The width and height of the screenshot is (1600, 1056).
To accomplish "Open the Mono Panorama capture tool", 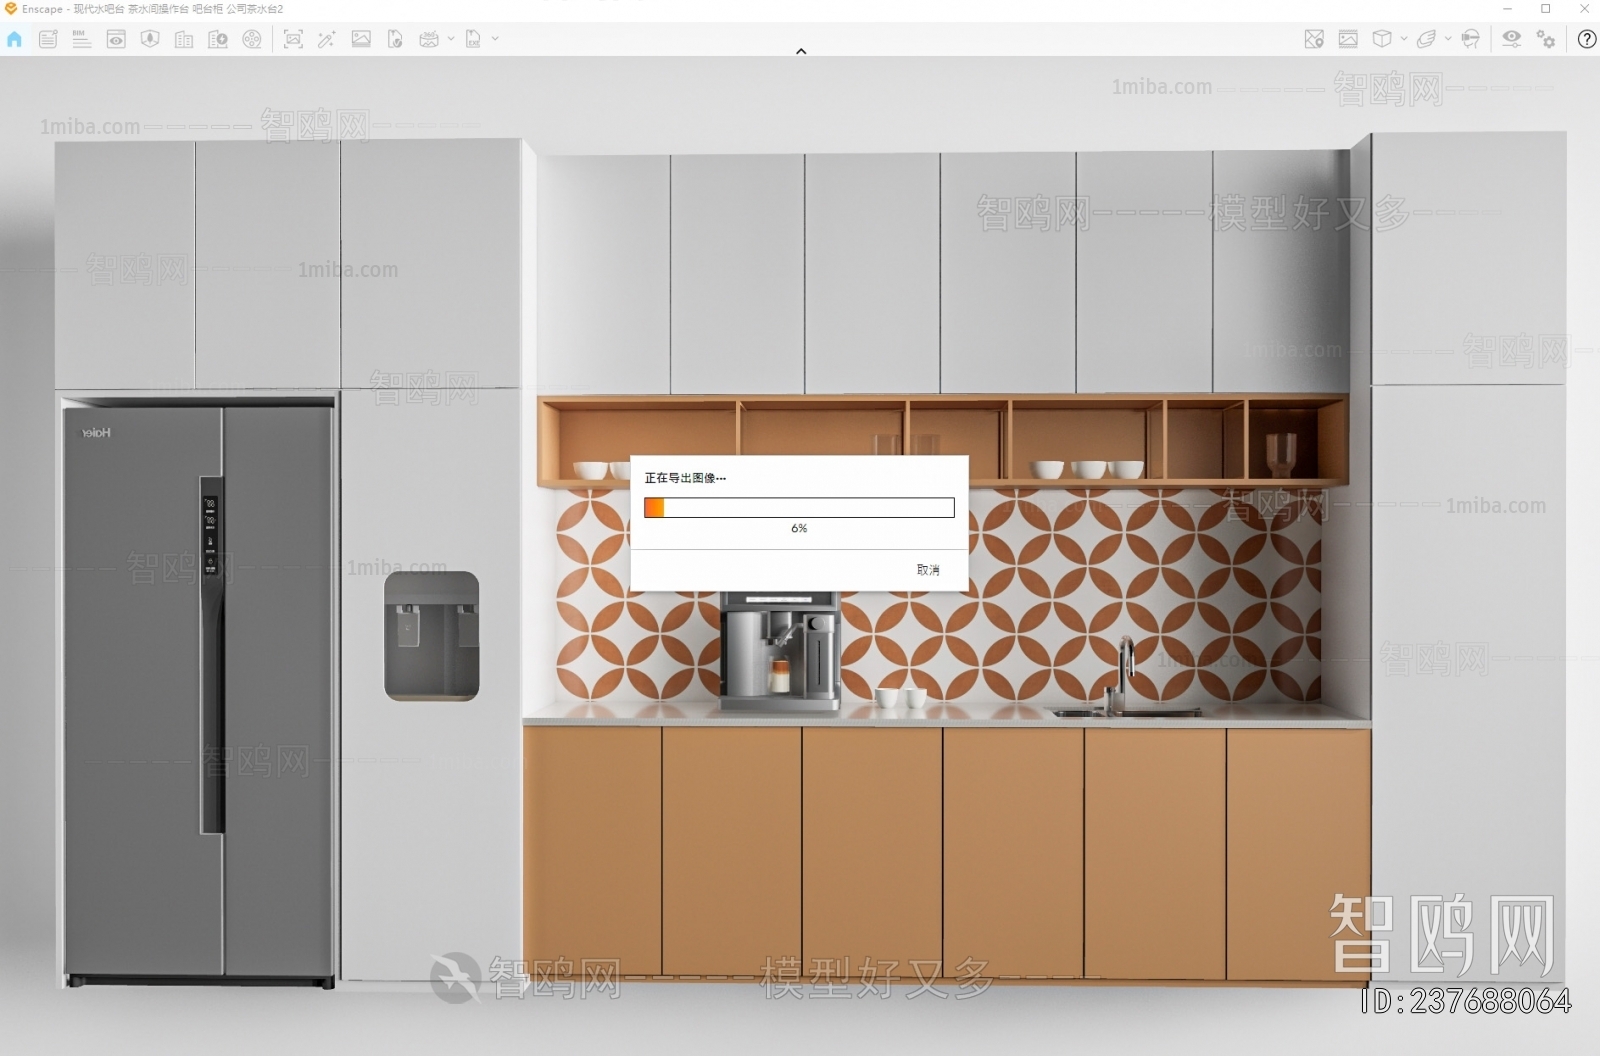I will (430, 40).
